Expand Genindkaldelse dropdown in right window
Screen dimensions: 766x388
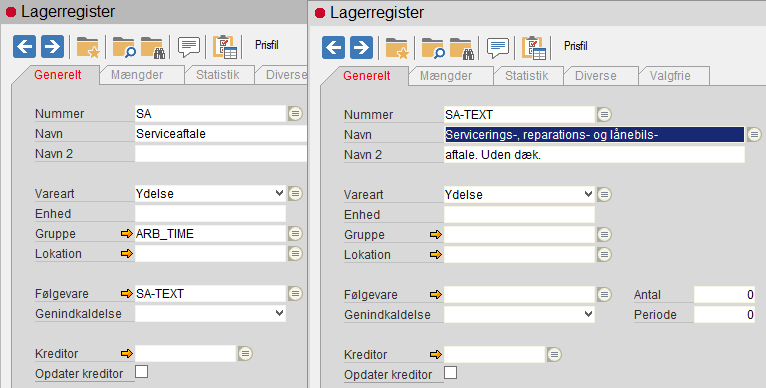coord(588,314)
